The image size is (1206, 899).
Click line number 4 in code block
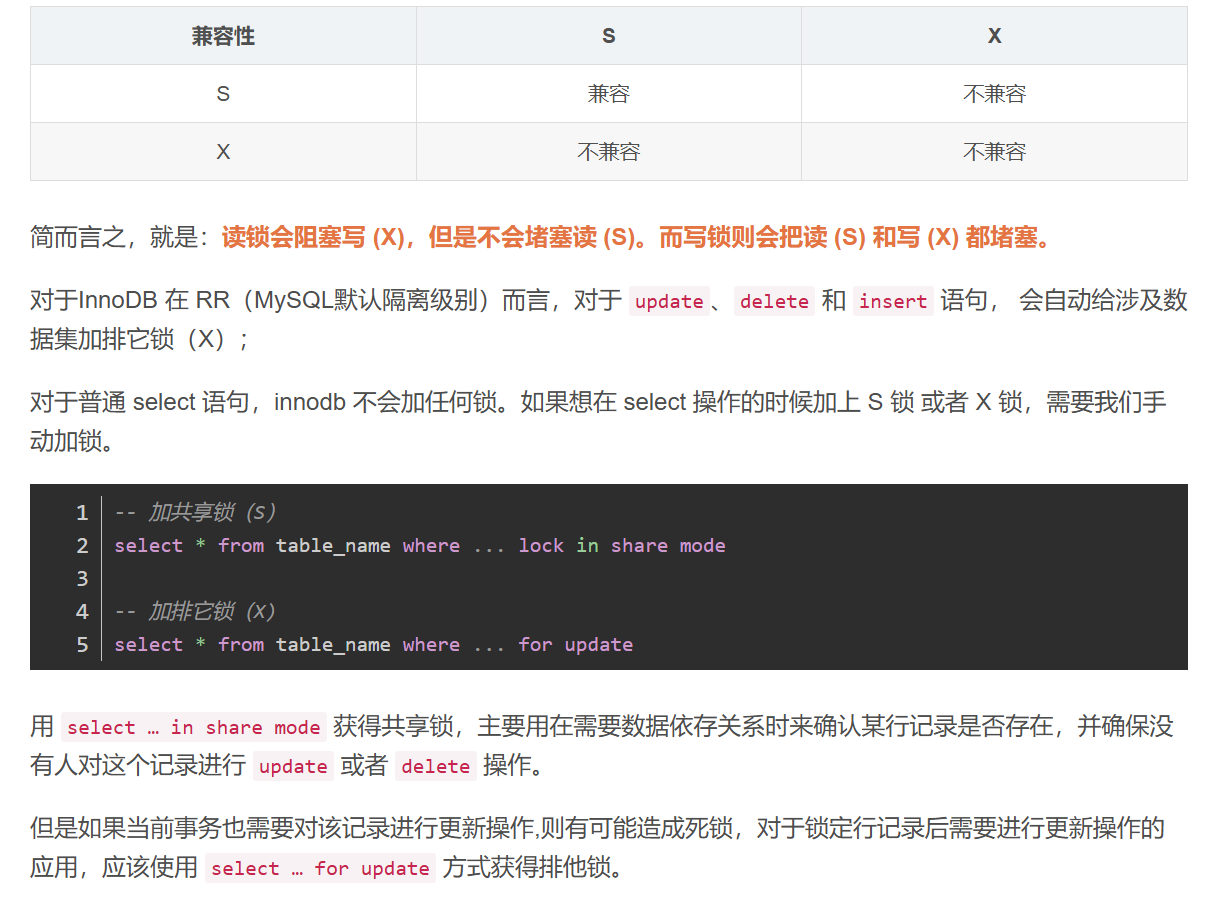coord(82,611)
